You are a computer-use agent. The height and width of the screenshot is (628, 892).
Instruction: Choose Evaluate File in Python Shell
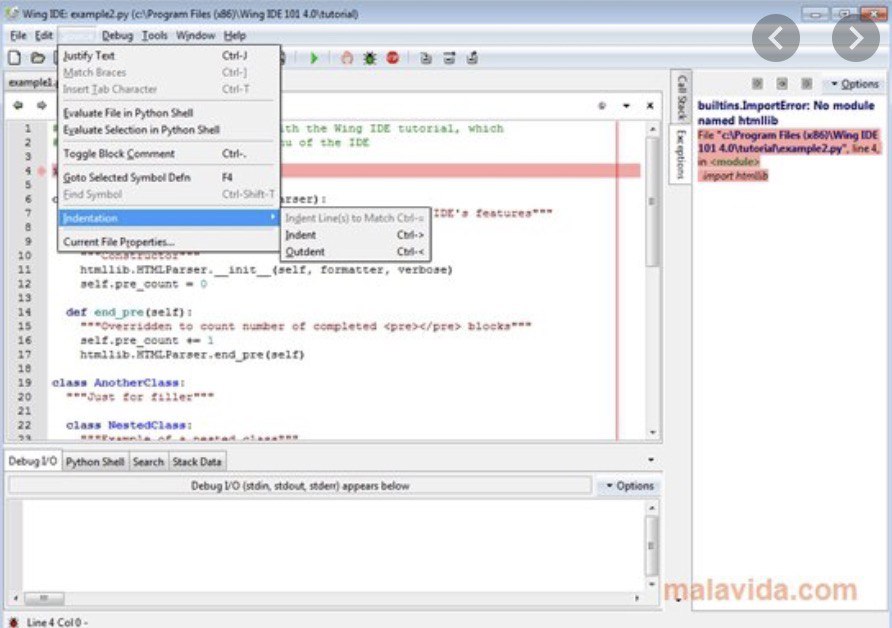[x=168, y=113]
